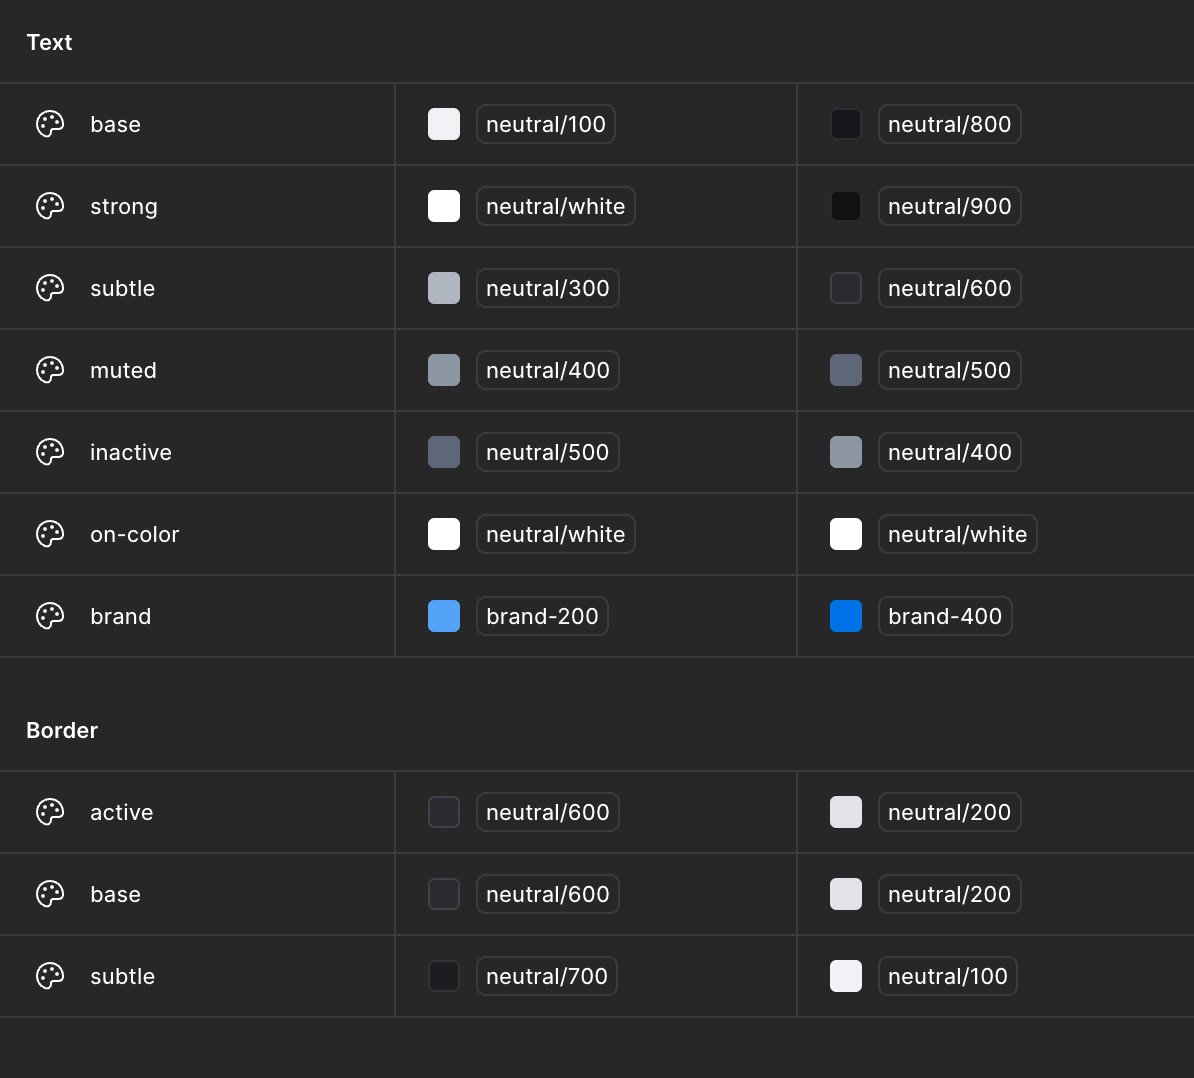Select the neutral/600 pill in Border base row
The height and width of the screenshot is (1078, 1194).
tap(548, 894)
